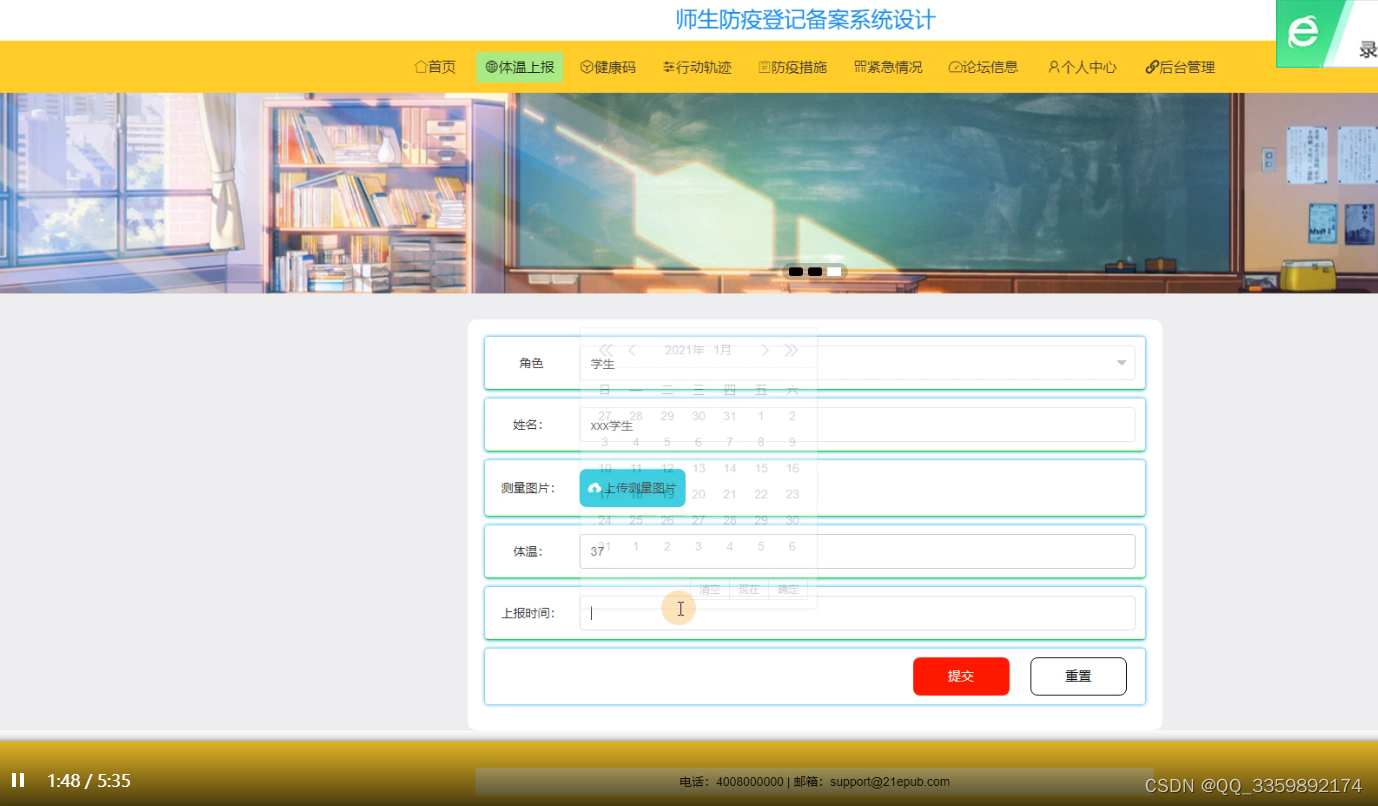Click the 姓名 name input field
Image resolution: width=1378 pixels, height=806 pixels.
(857, 425)
